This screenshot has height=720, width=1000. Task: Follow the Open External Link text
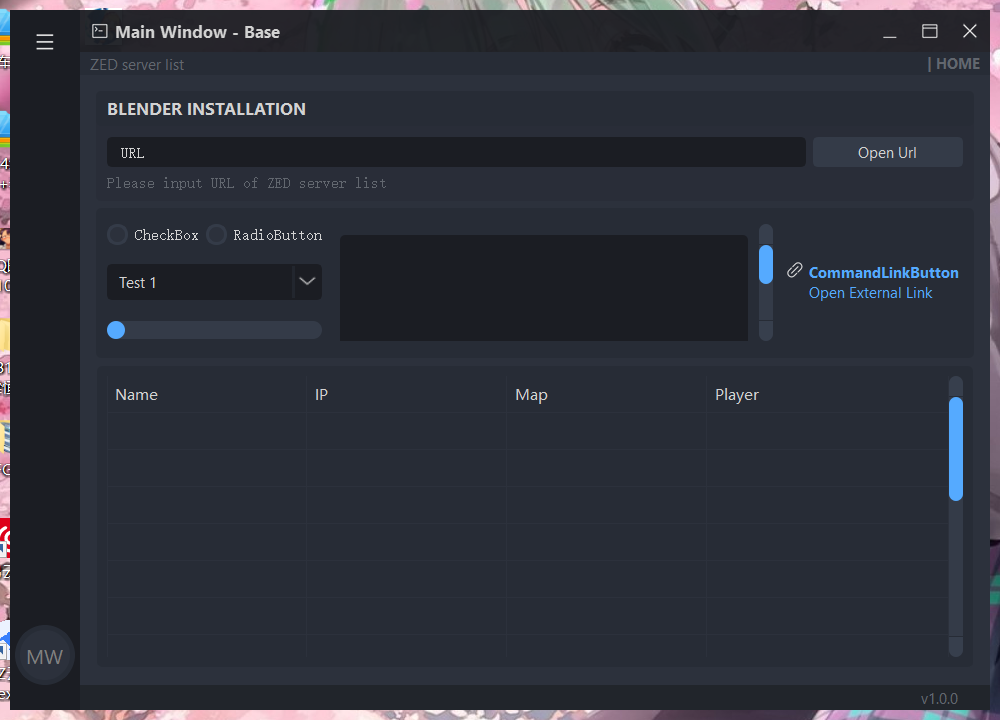coord(870,293)
